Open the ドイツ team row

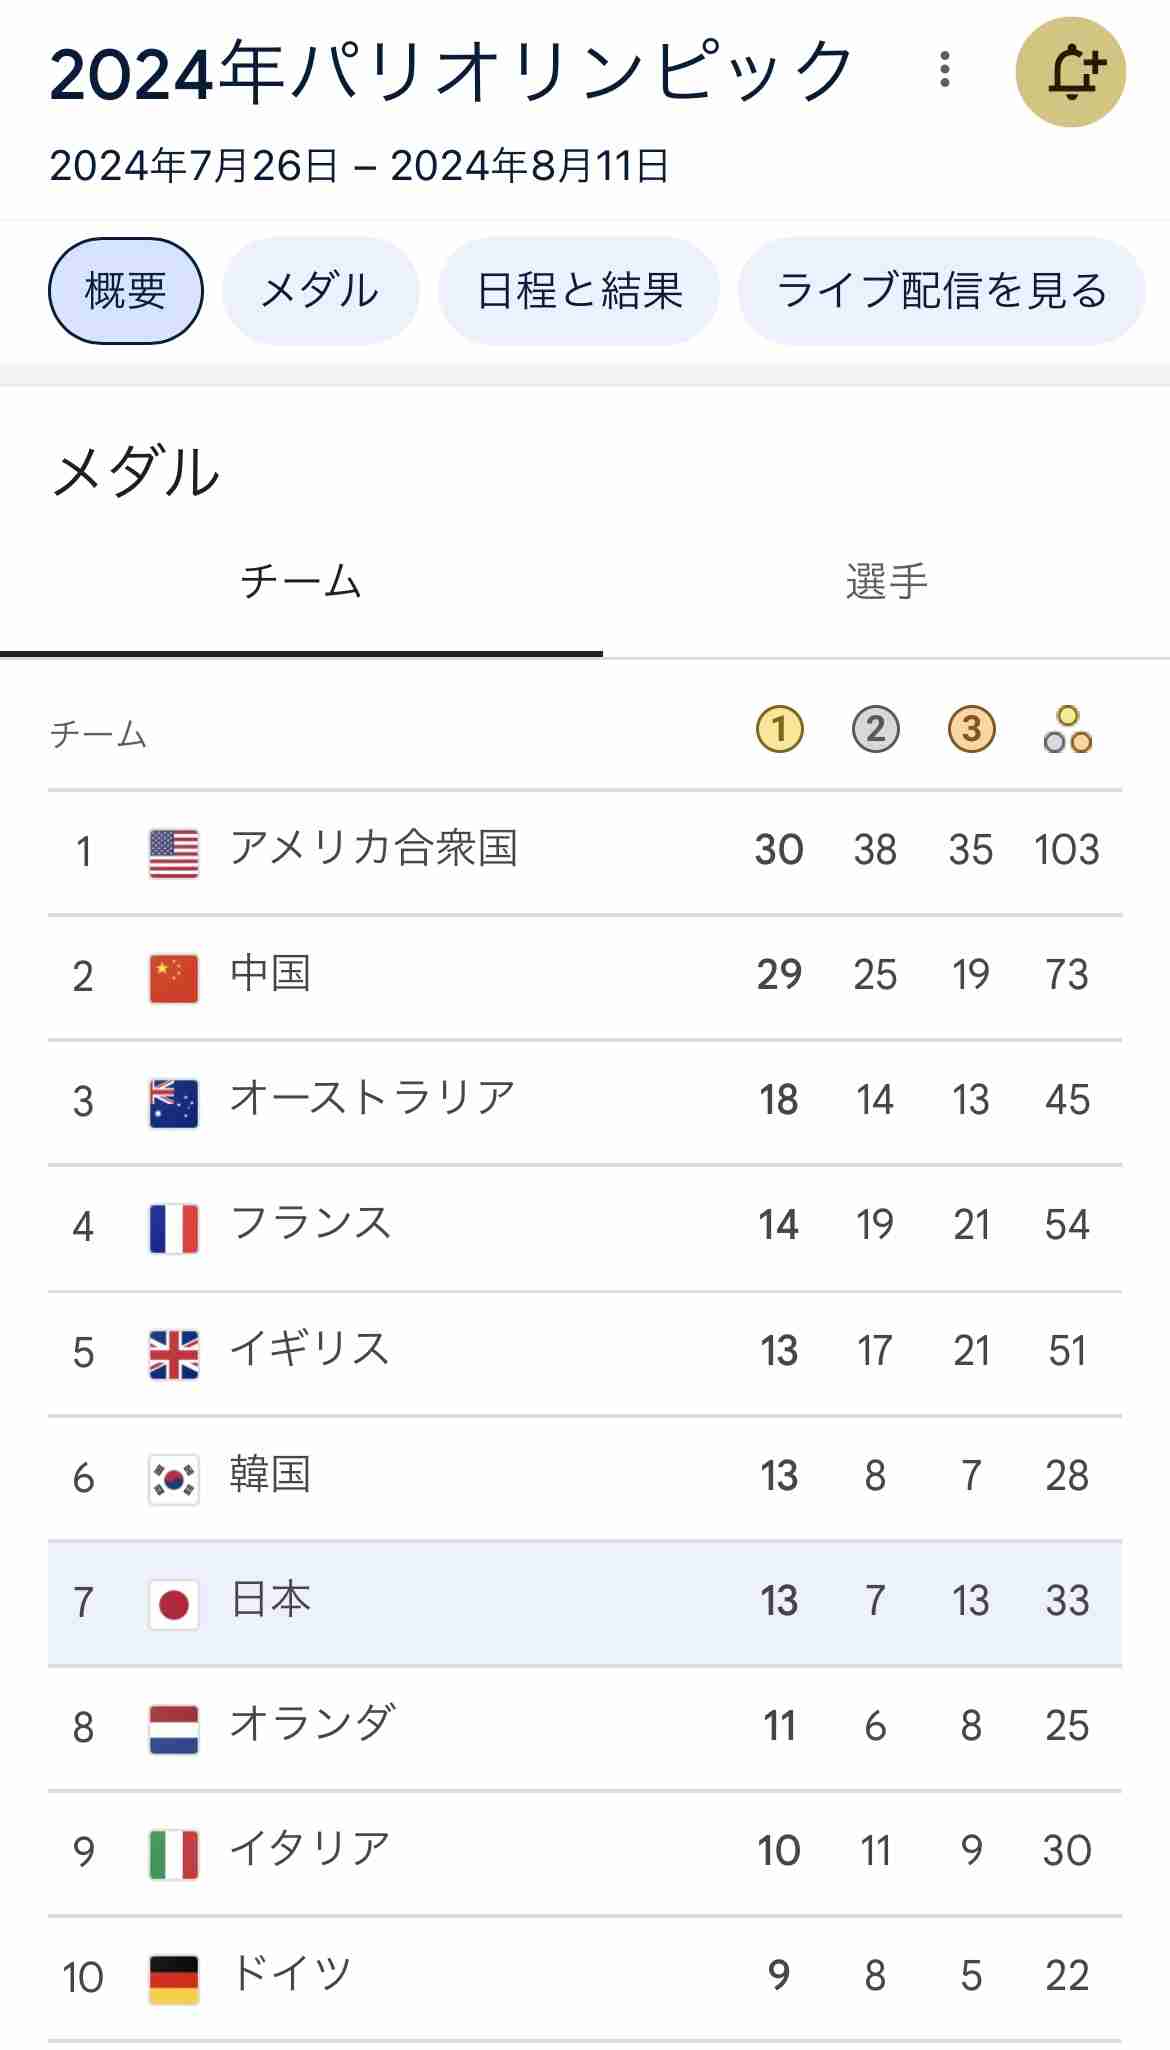[585, 1978]
